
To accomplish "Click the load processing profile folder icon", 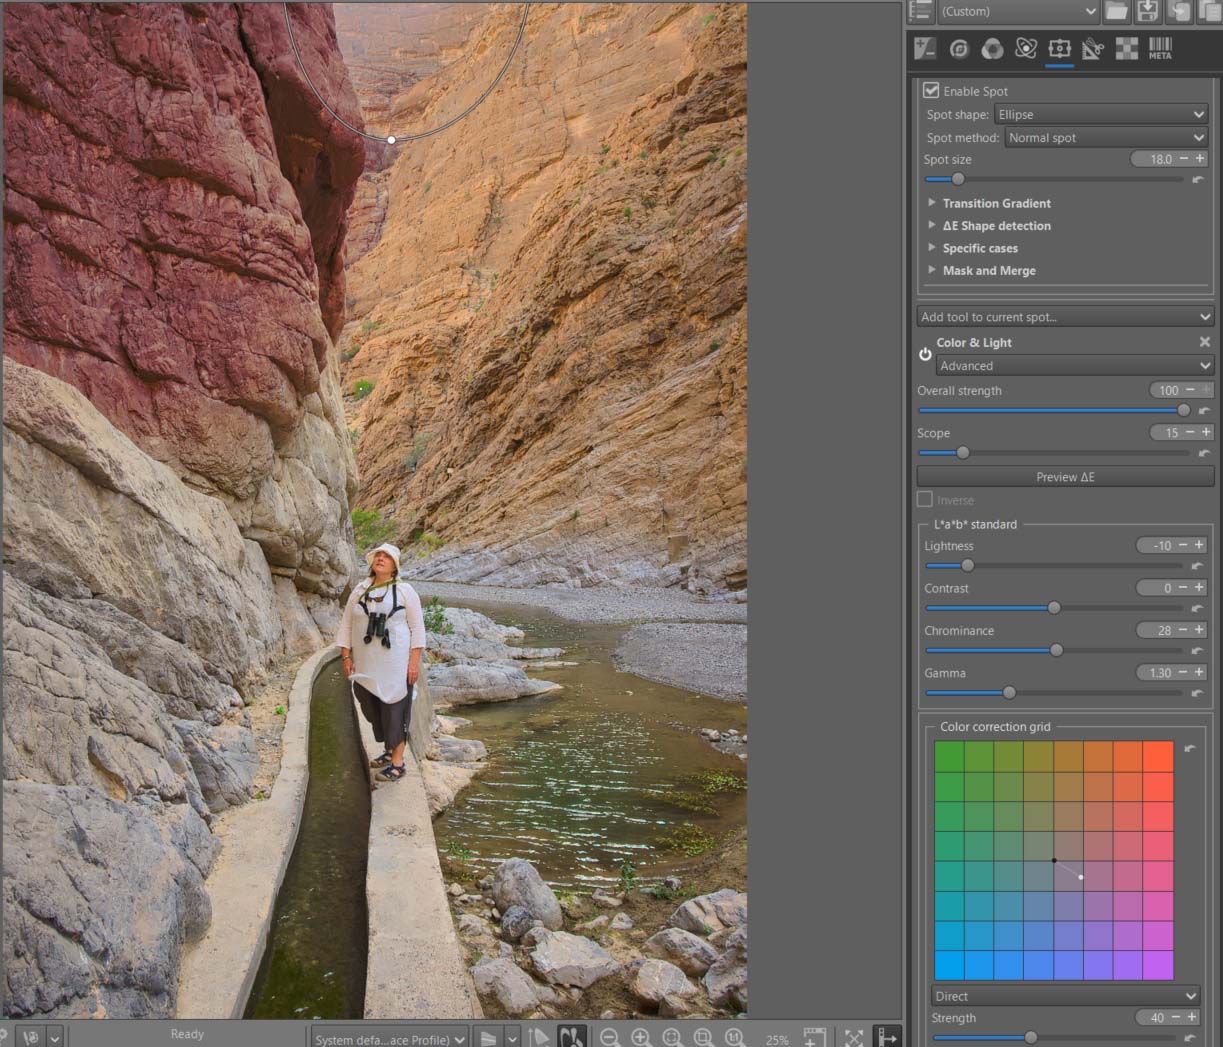I will [x=1117, y=11].
